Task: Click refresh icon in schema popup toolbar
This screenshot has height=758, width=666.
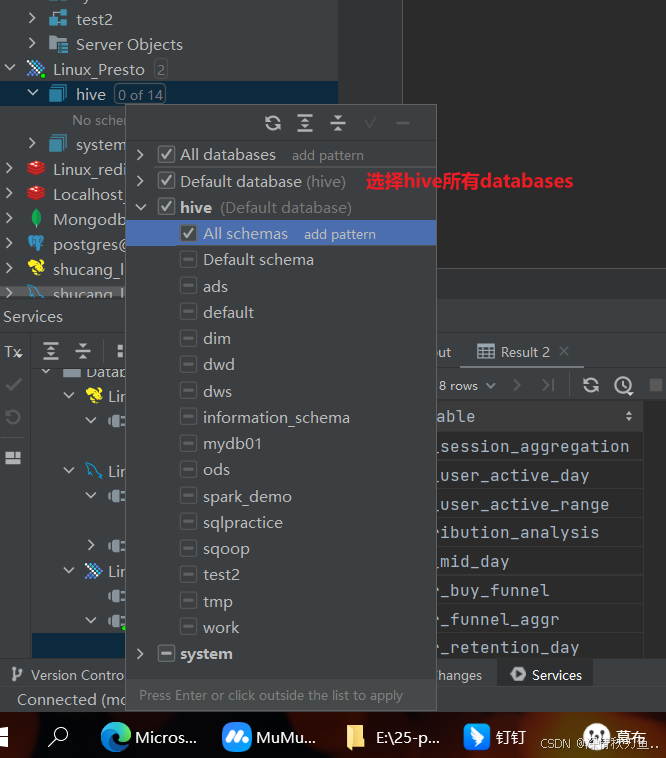Action: click(x=273, y=123)
